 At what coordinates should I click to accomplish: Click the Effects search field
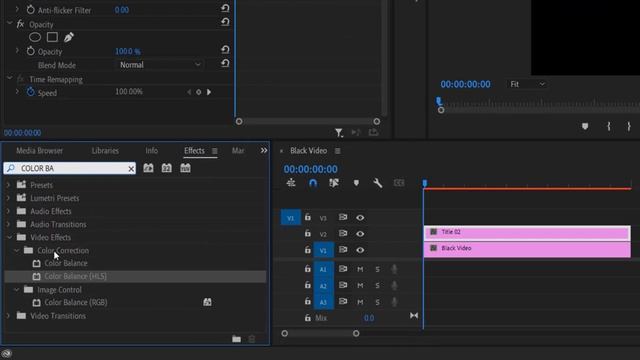point(71,168)
